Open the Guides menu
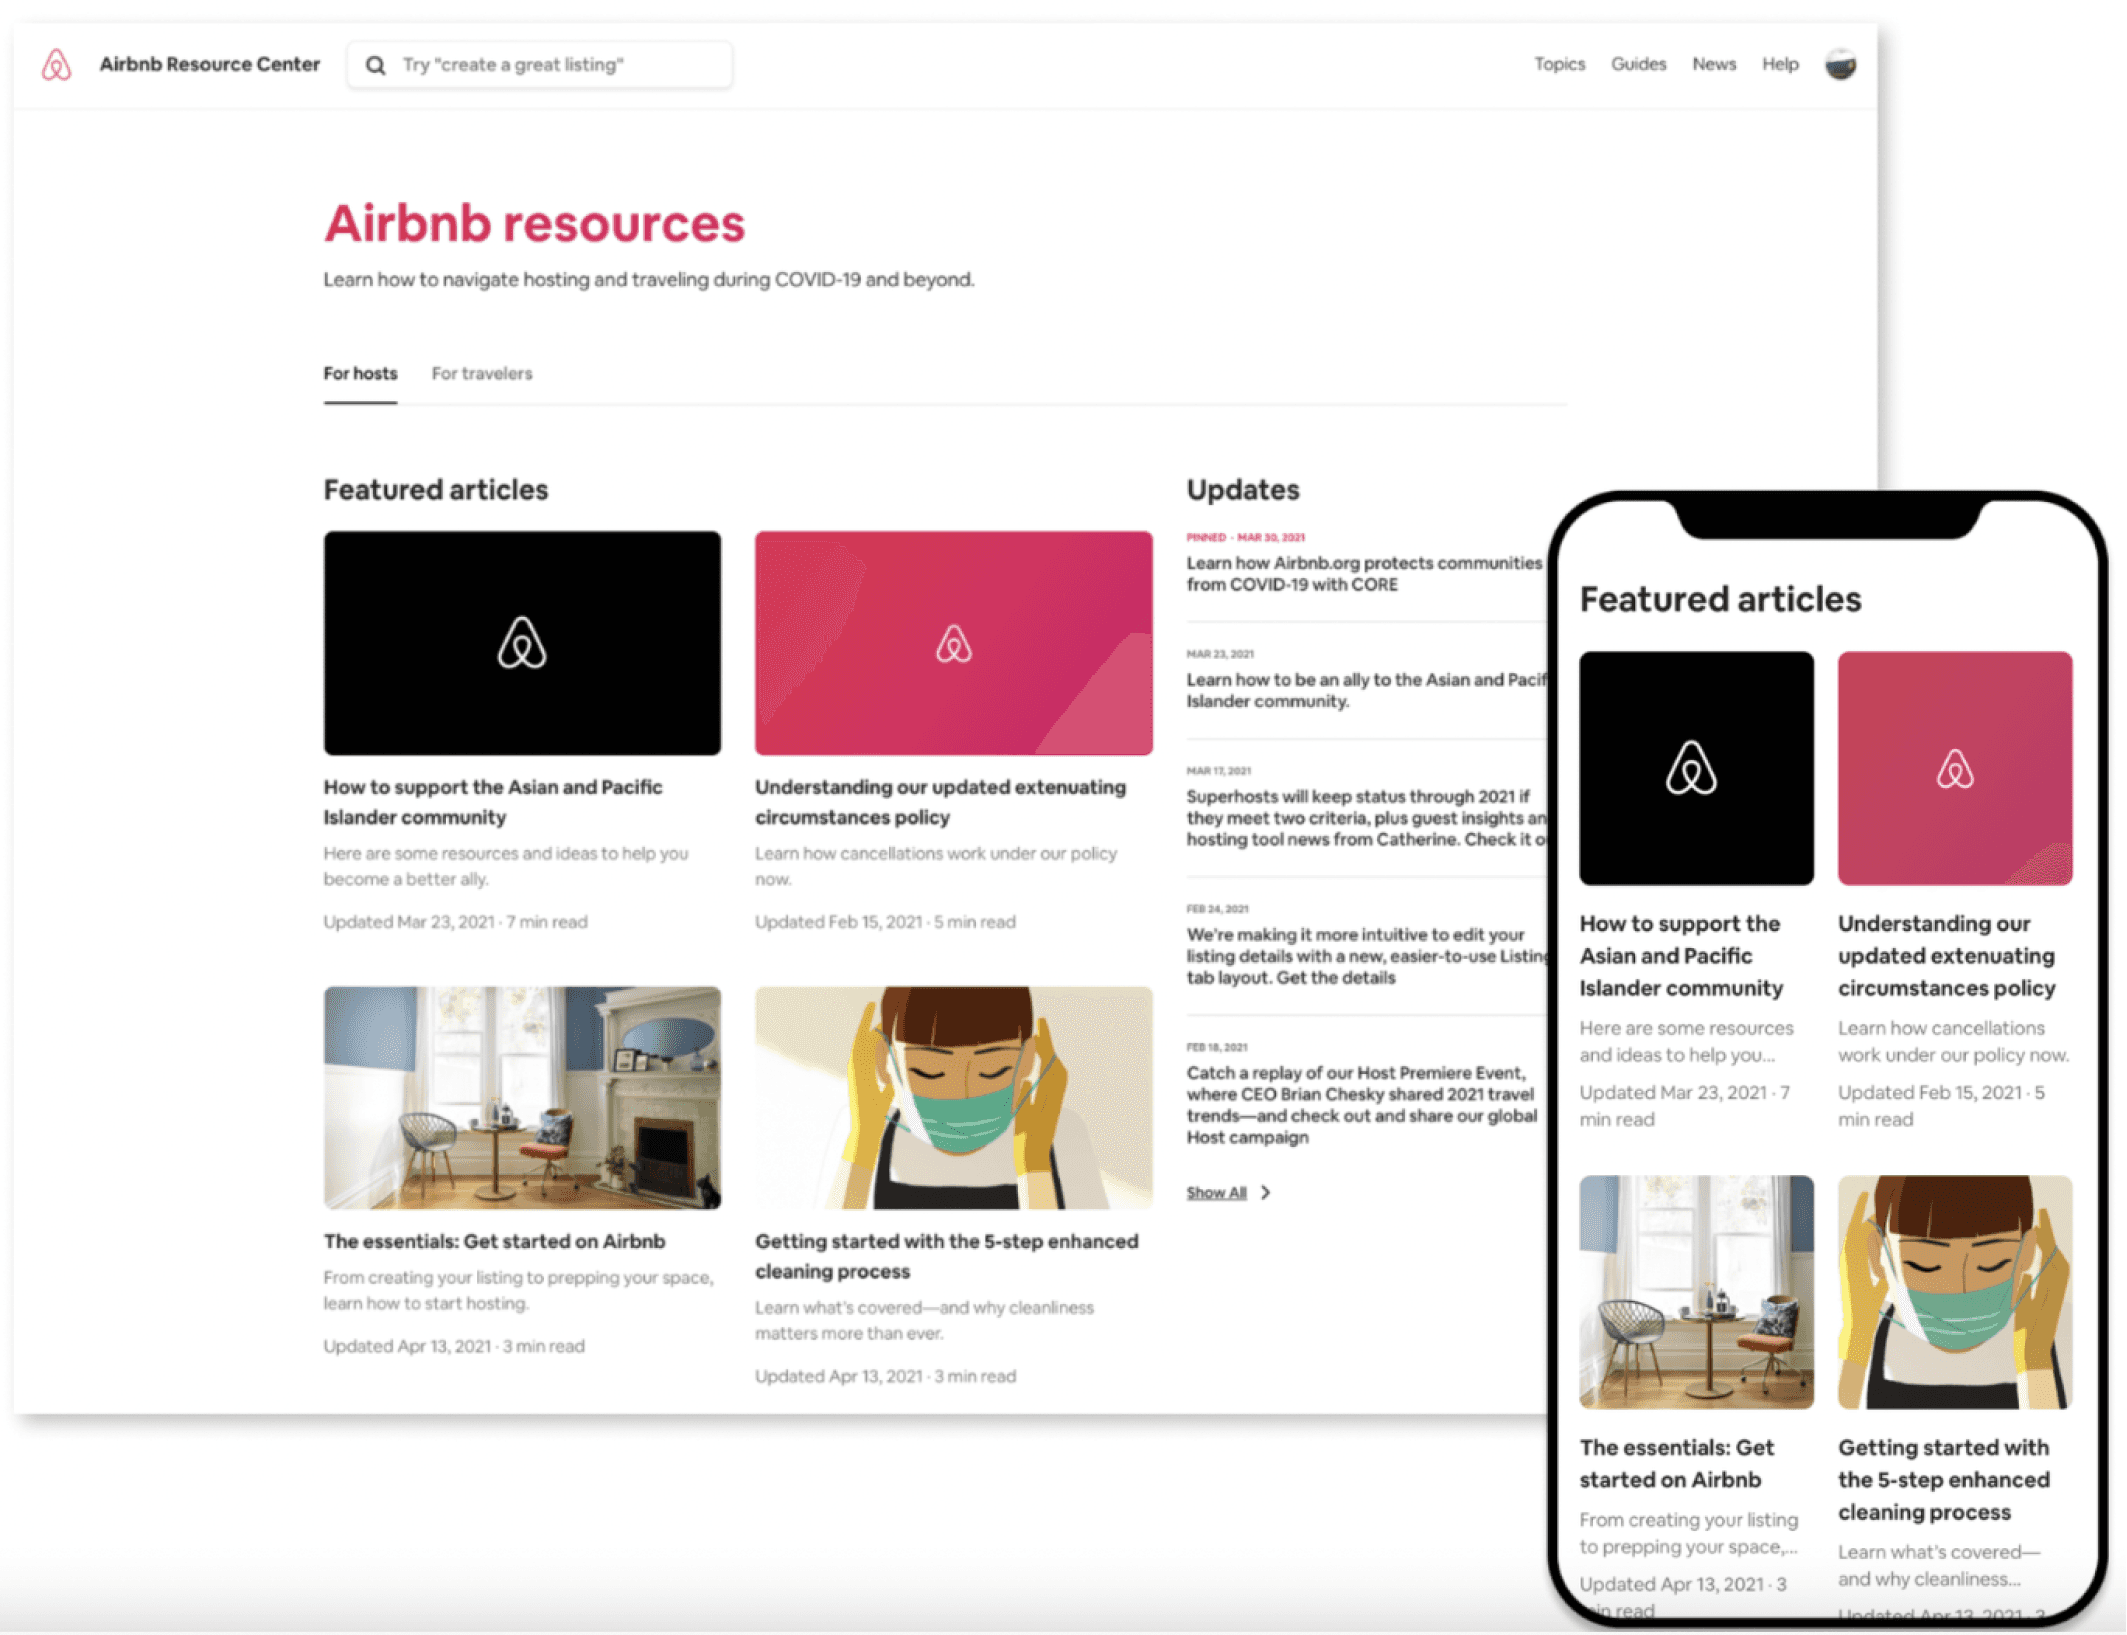 [x=1638, y=64]
